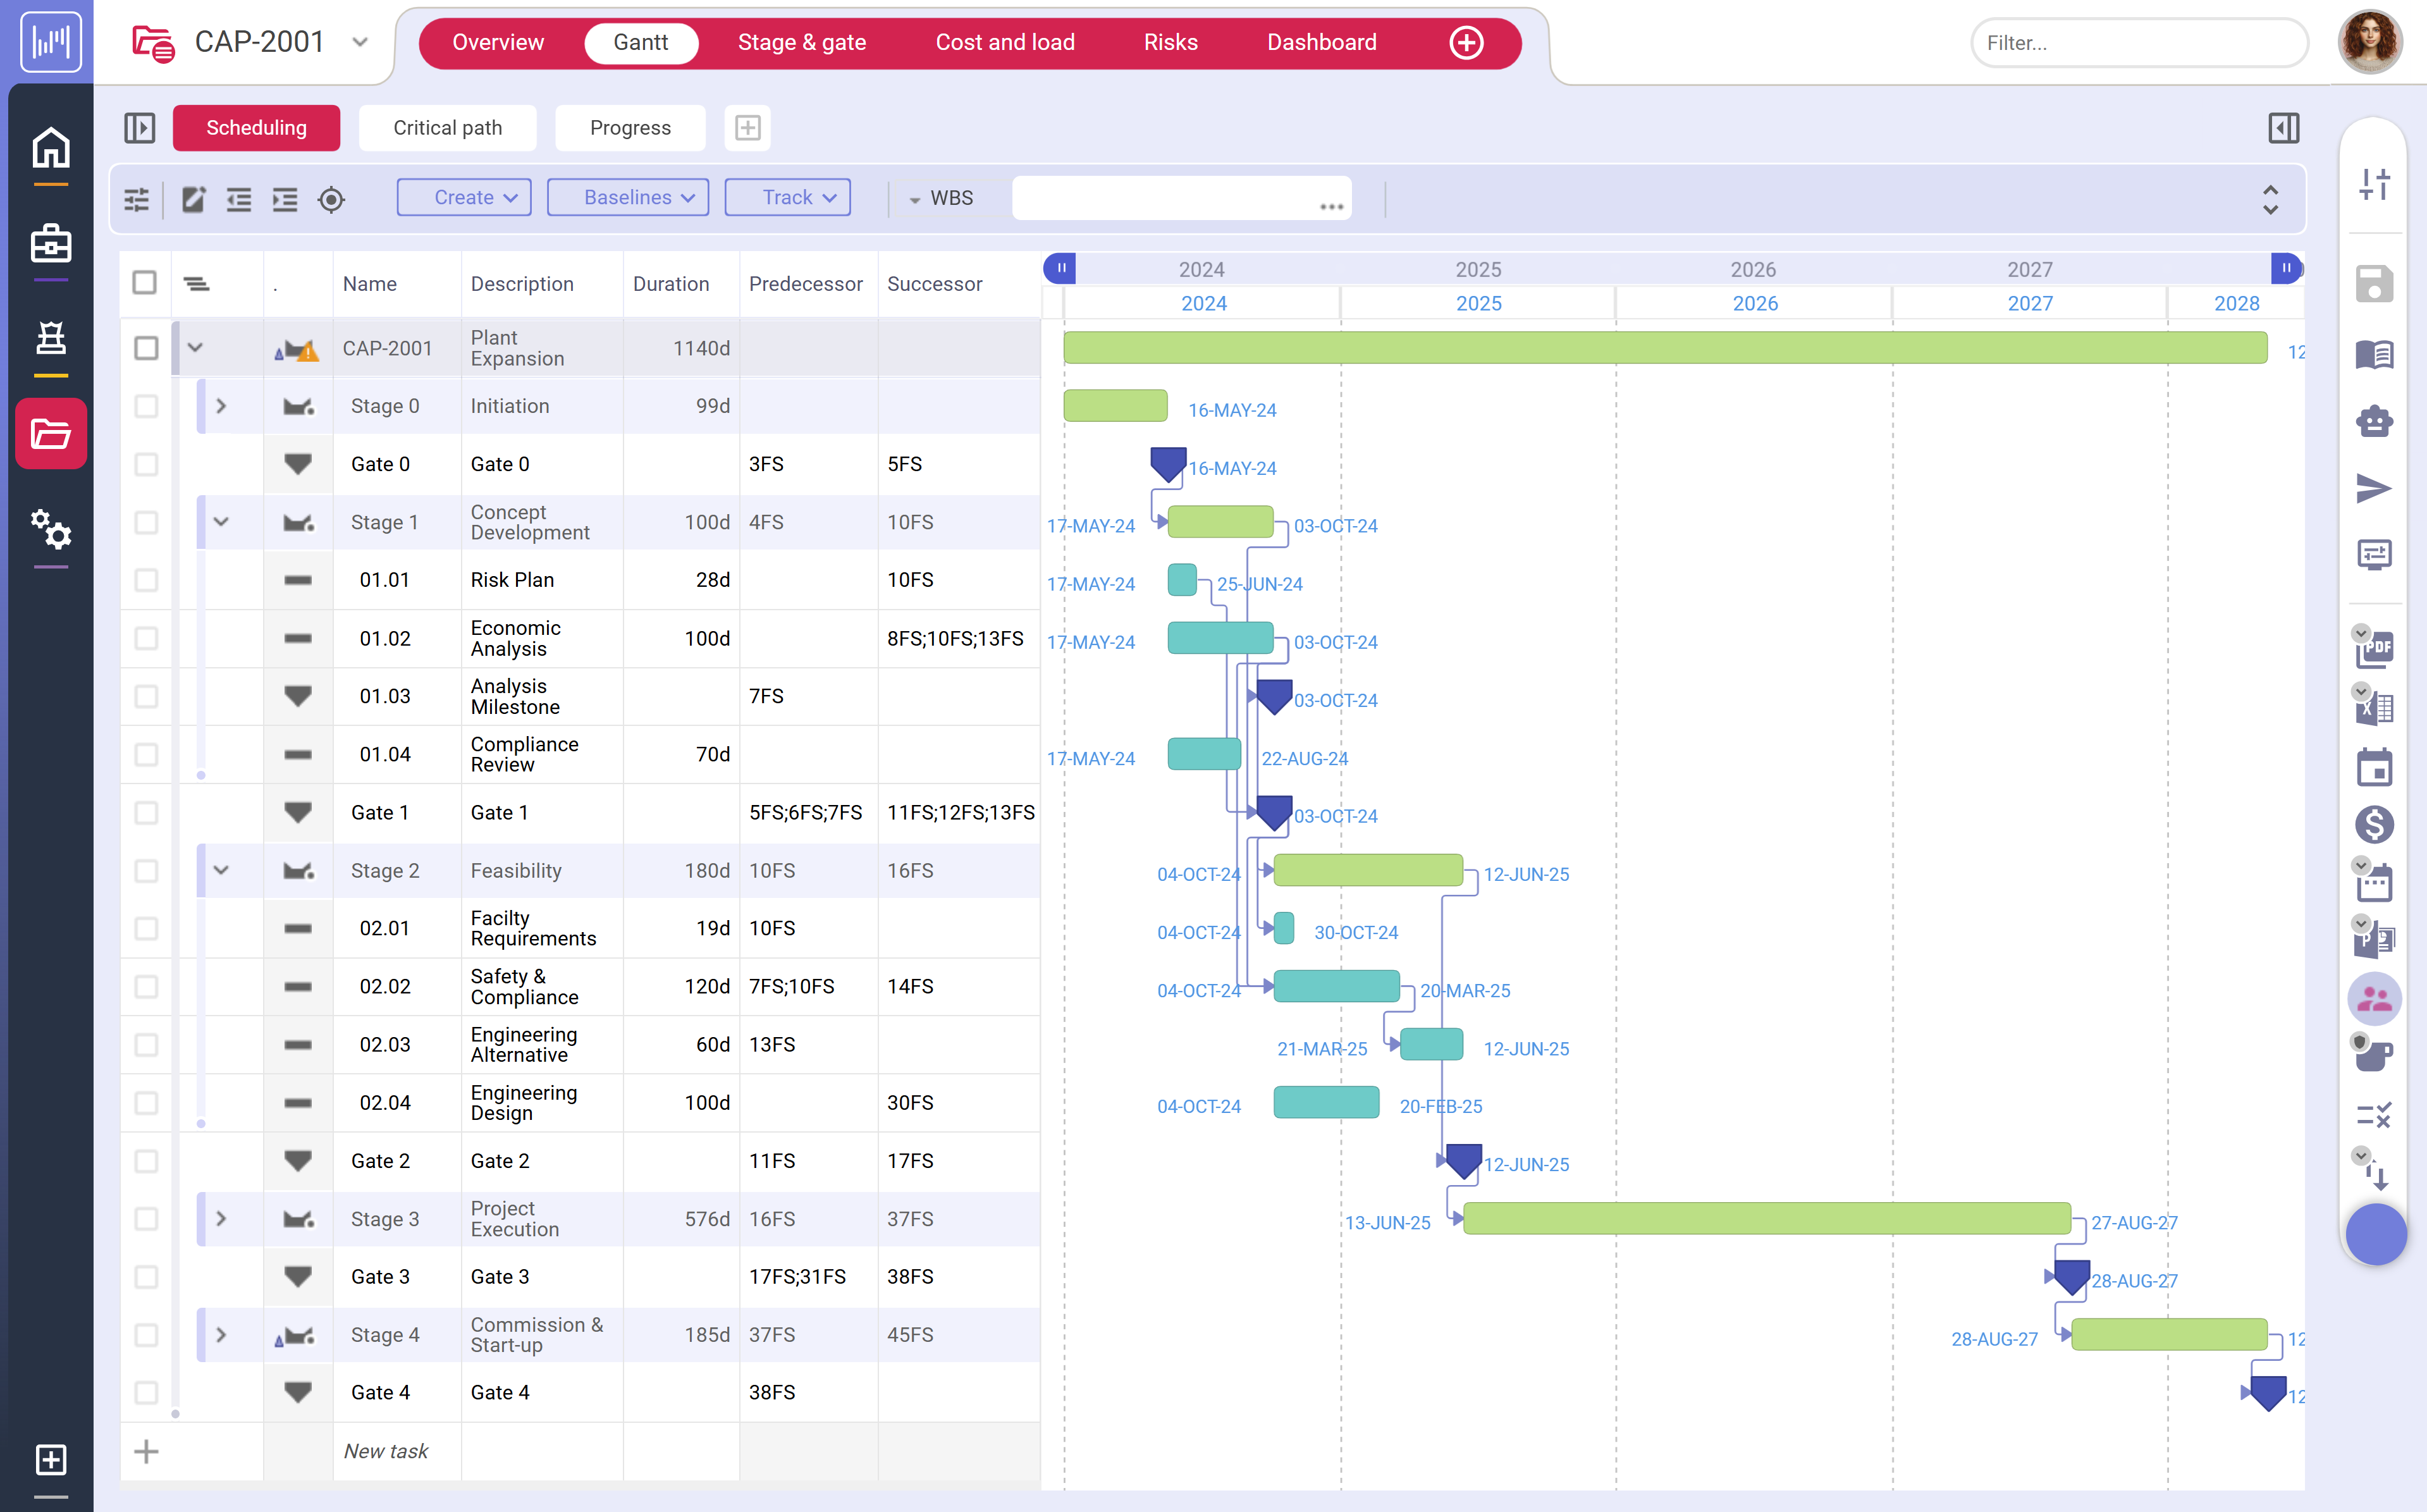2427x1512 pixels.
Task: Click the Critical path button
Action: [447, 128]
